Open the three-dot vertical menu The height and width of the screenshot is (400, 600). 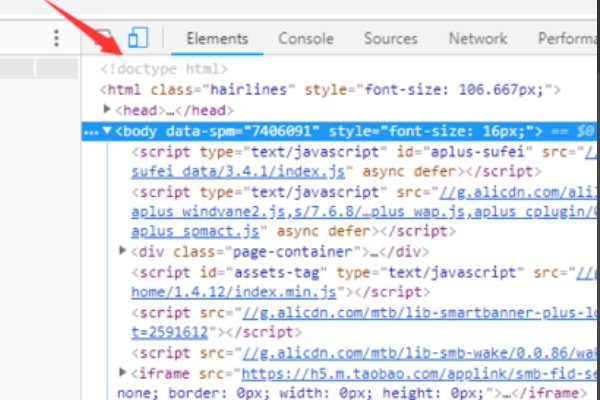point(57,39)
